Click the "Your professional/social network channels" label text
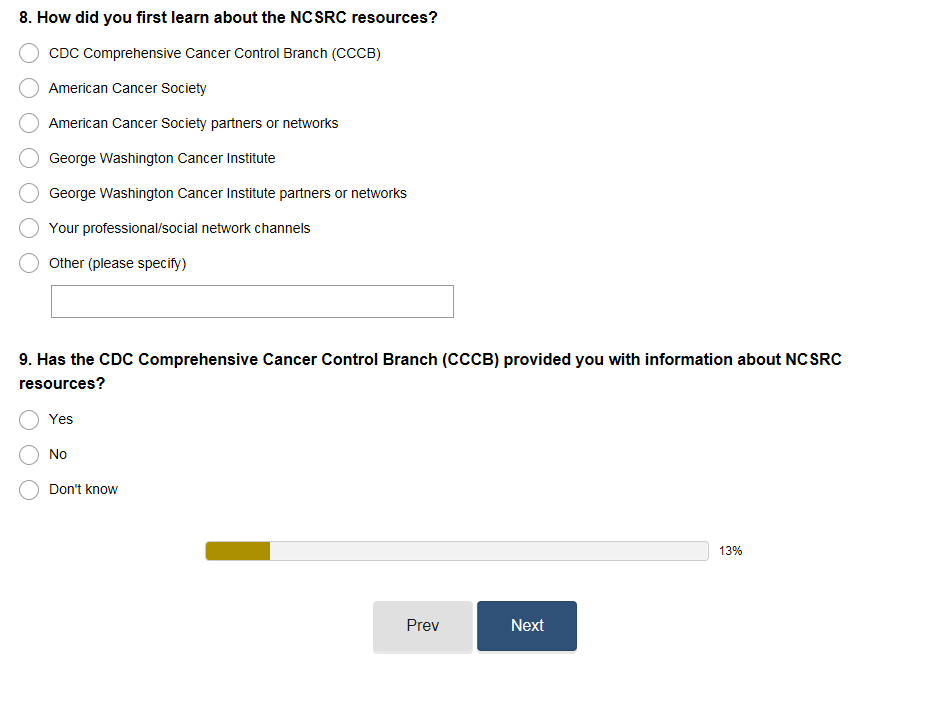 (x=180, y=228)
